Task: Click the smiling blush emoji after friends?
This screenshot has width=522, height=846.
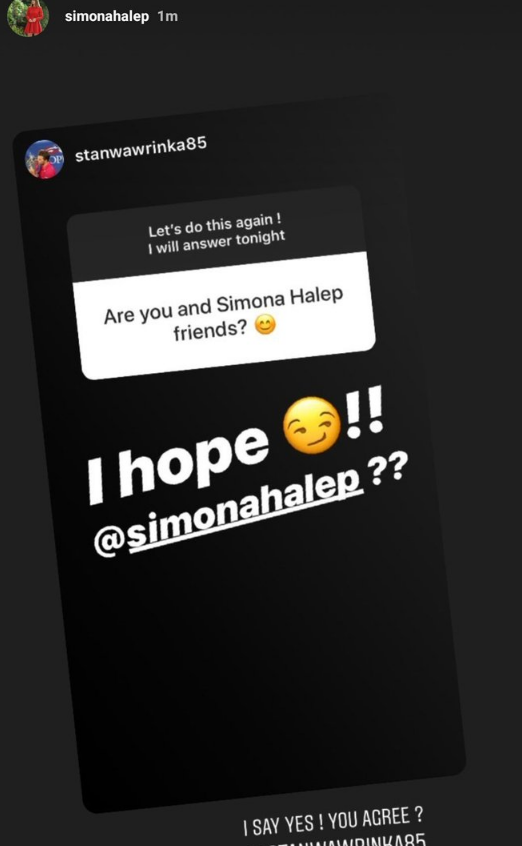Action: pos(265,325)
